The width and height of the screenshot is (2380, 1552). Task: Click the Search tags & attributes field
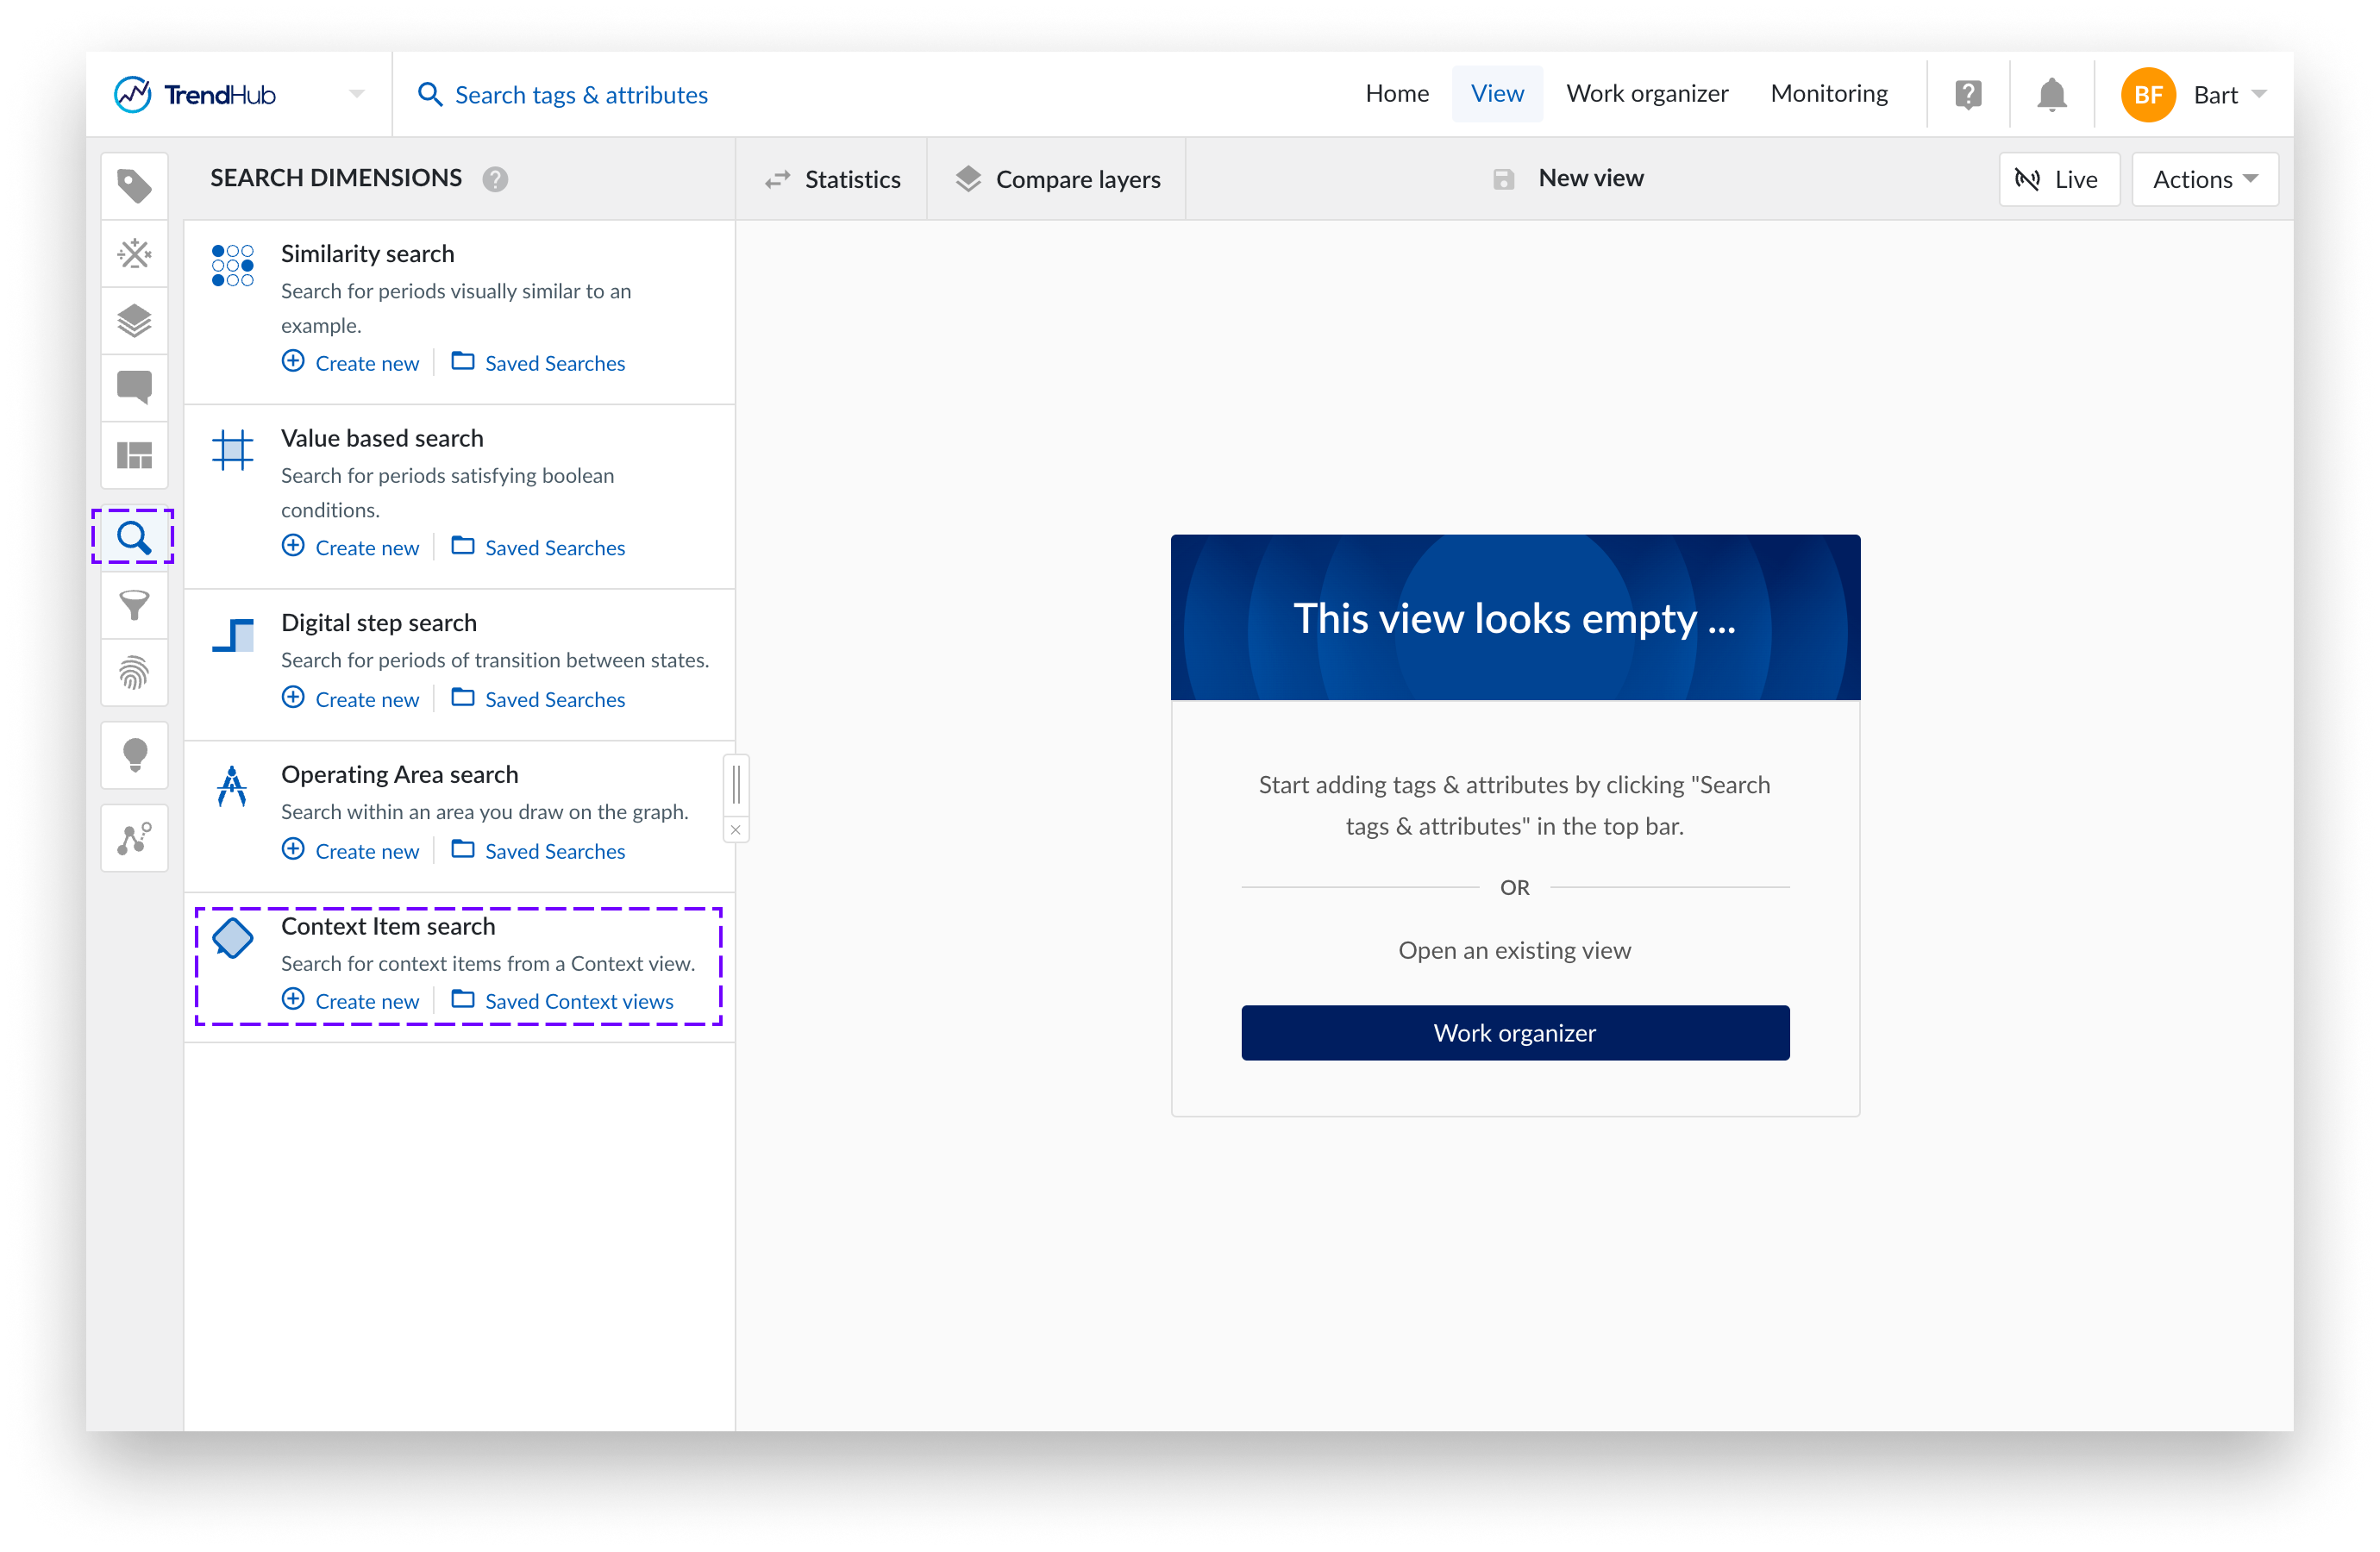pyautogui.click(x=580, y=95)
